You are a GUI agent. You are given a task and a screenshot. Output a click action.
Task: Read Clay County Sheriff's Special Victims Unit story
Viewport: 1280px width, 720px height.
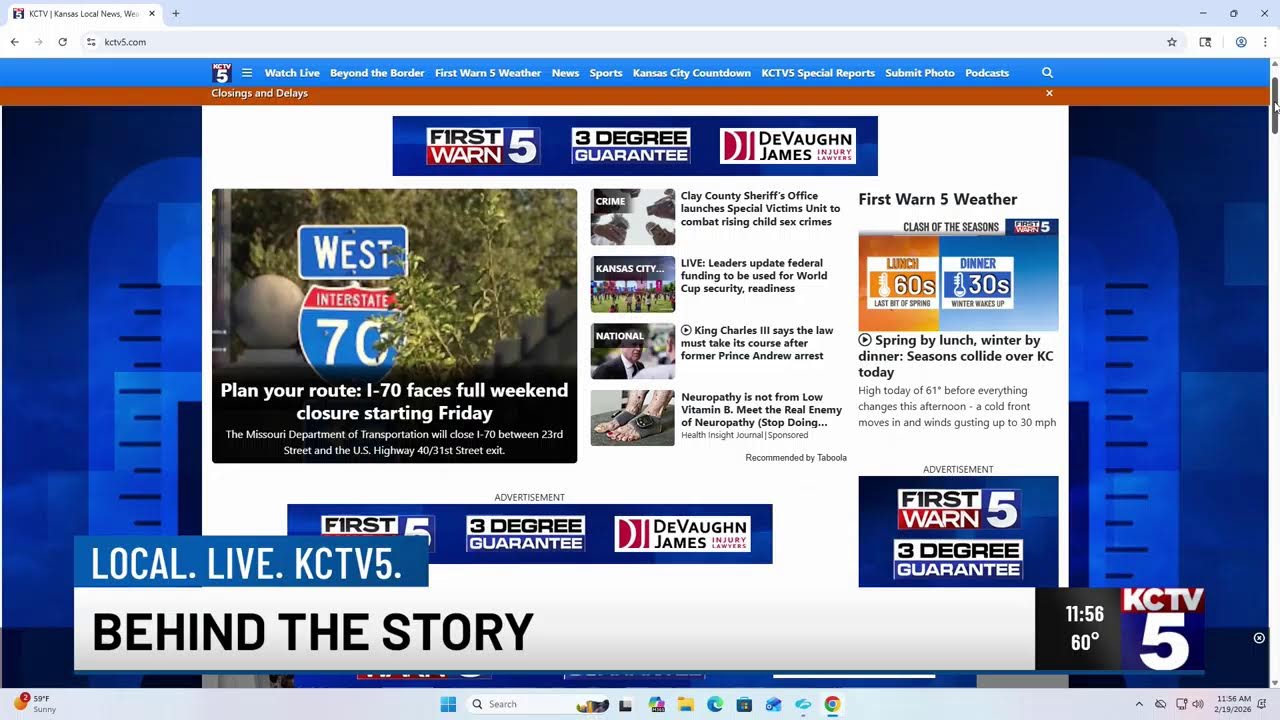pos(760,209)
